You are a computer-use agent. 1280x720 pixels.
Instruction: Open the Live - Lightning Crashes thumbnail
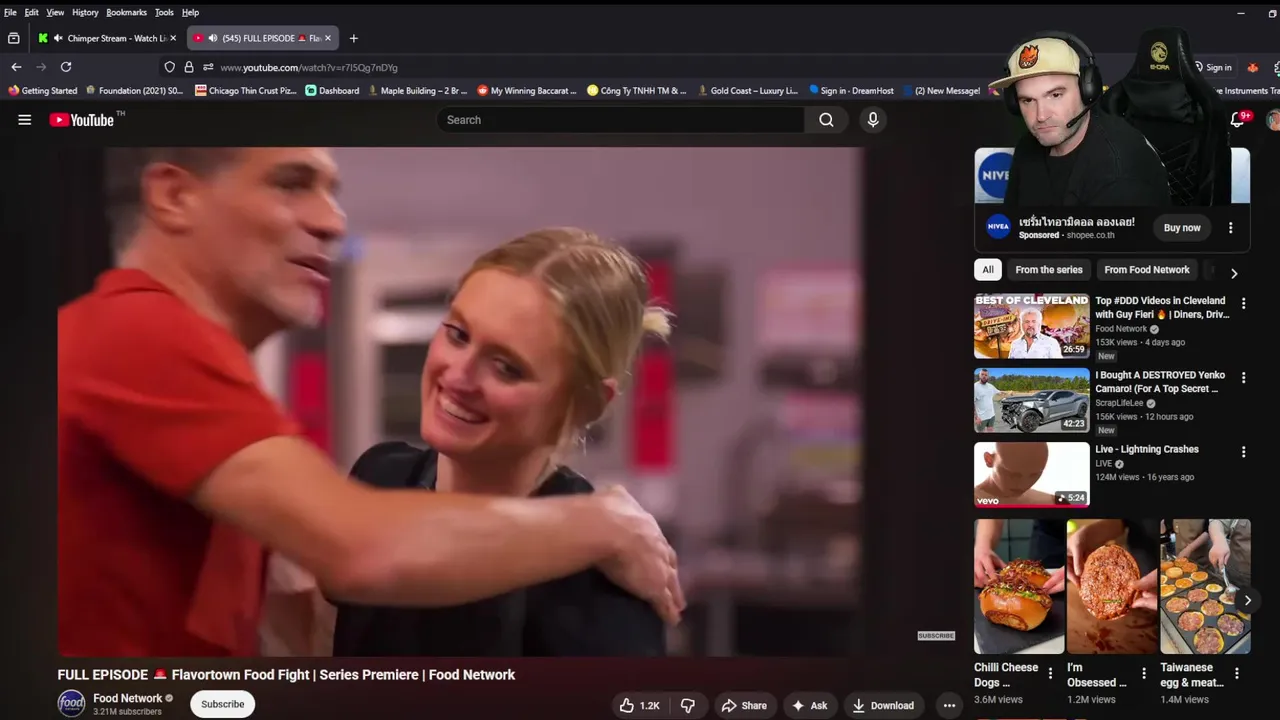1032,475
